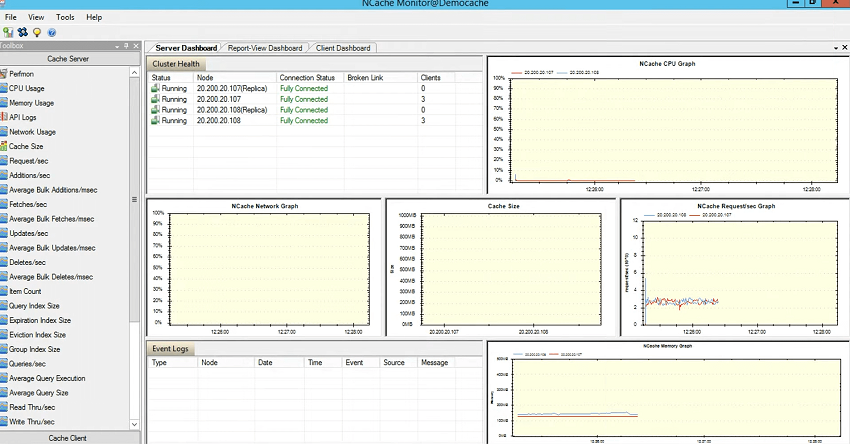Screen dimensions: 850x444
Task: Select the Deletes/sec counter icon
Action: (x=3, y=262)
